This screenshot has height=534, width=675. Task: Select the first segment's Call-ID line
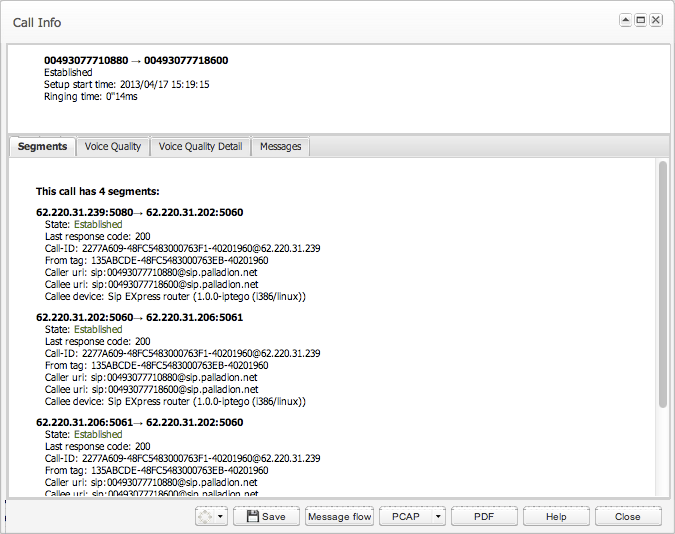(183, 248)
